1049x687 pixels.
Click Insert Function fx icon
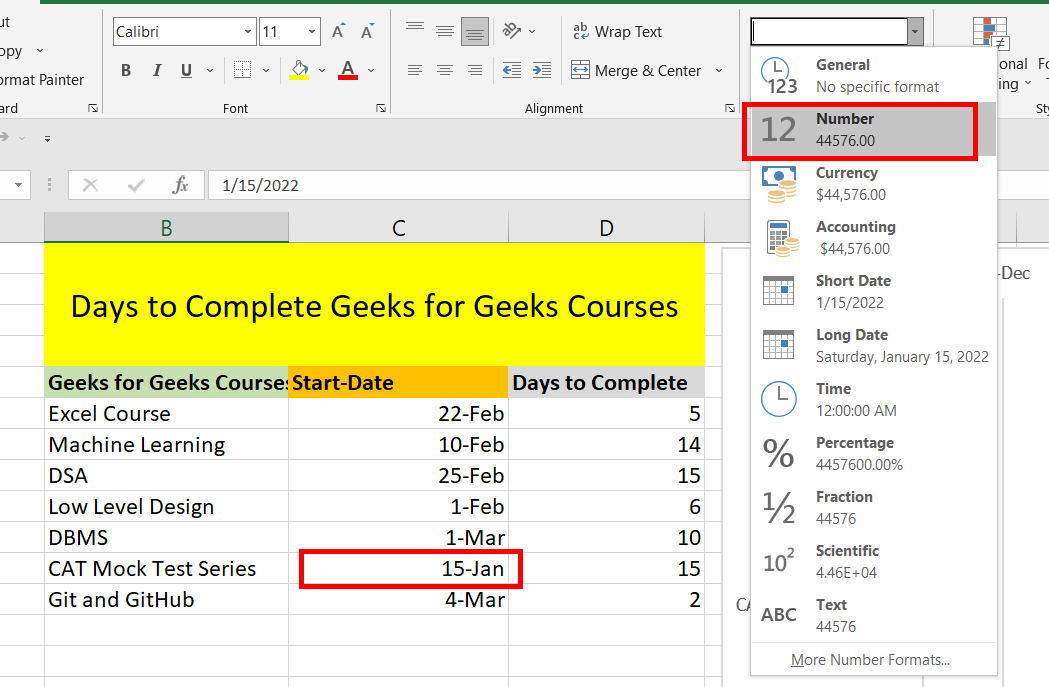point(180,185)
